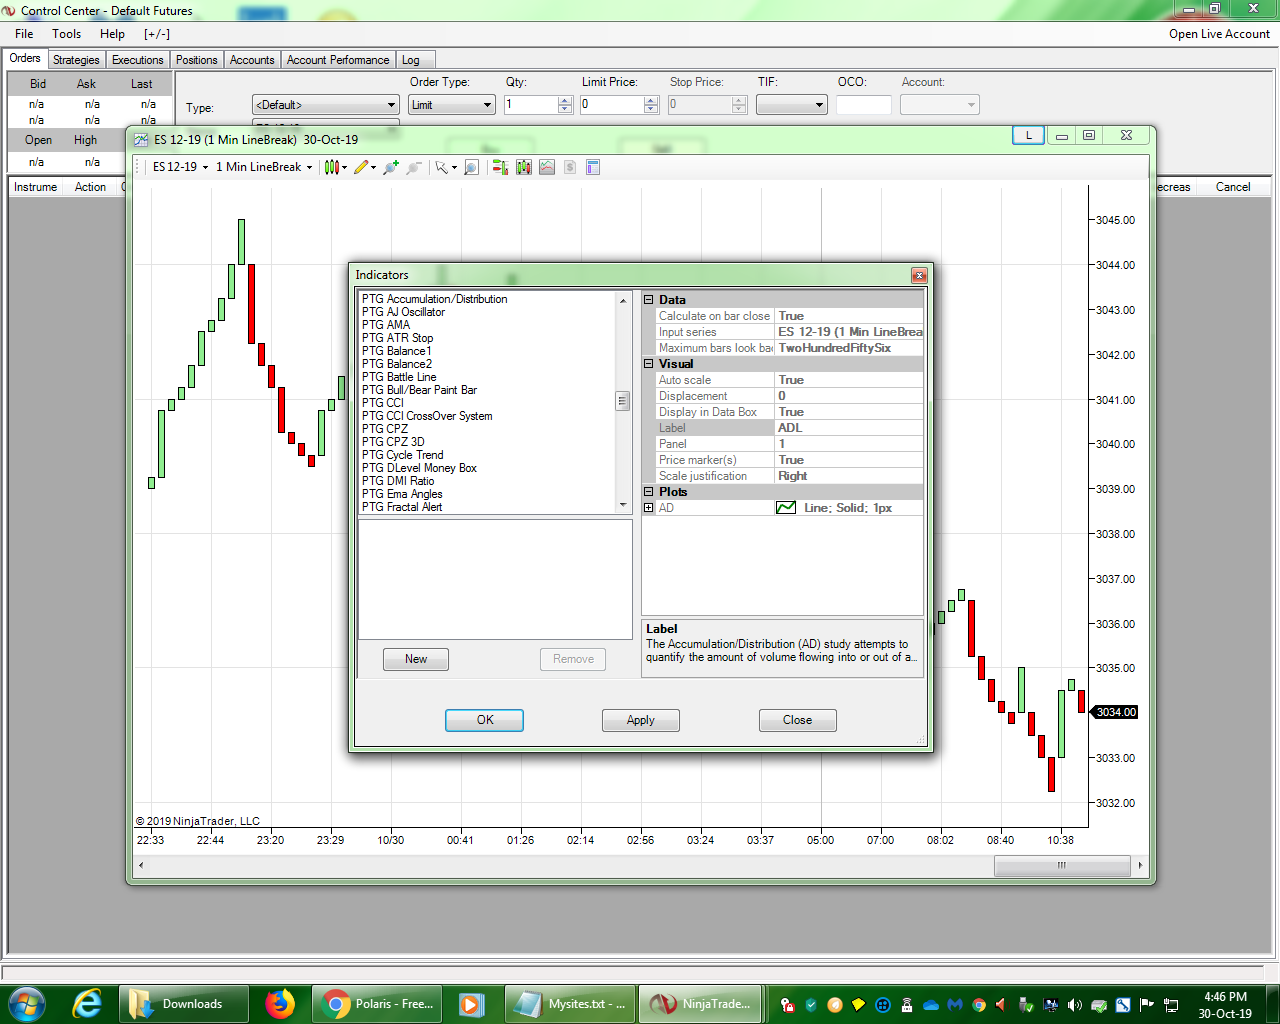Open Firefox from the taskbar
The width and height of the screenshot is (1280, 1024).
pyautogui.click(x=280, y=1004)
